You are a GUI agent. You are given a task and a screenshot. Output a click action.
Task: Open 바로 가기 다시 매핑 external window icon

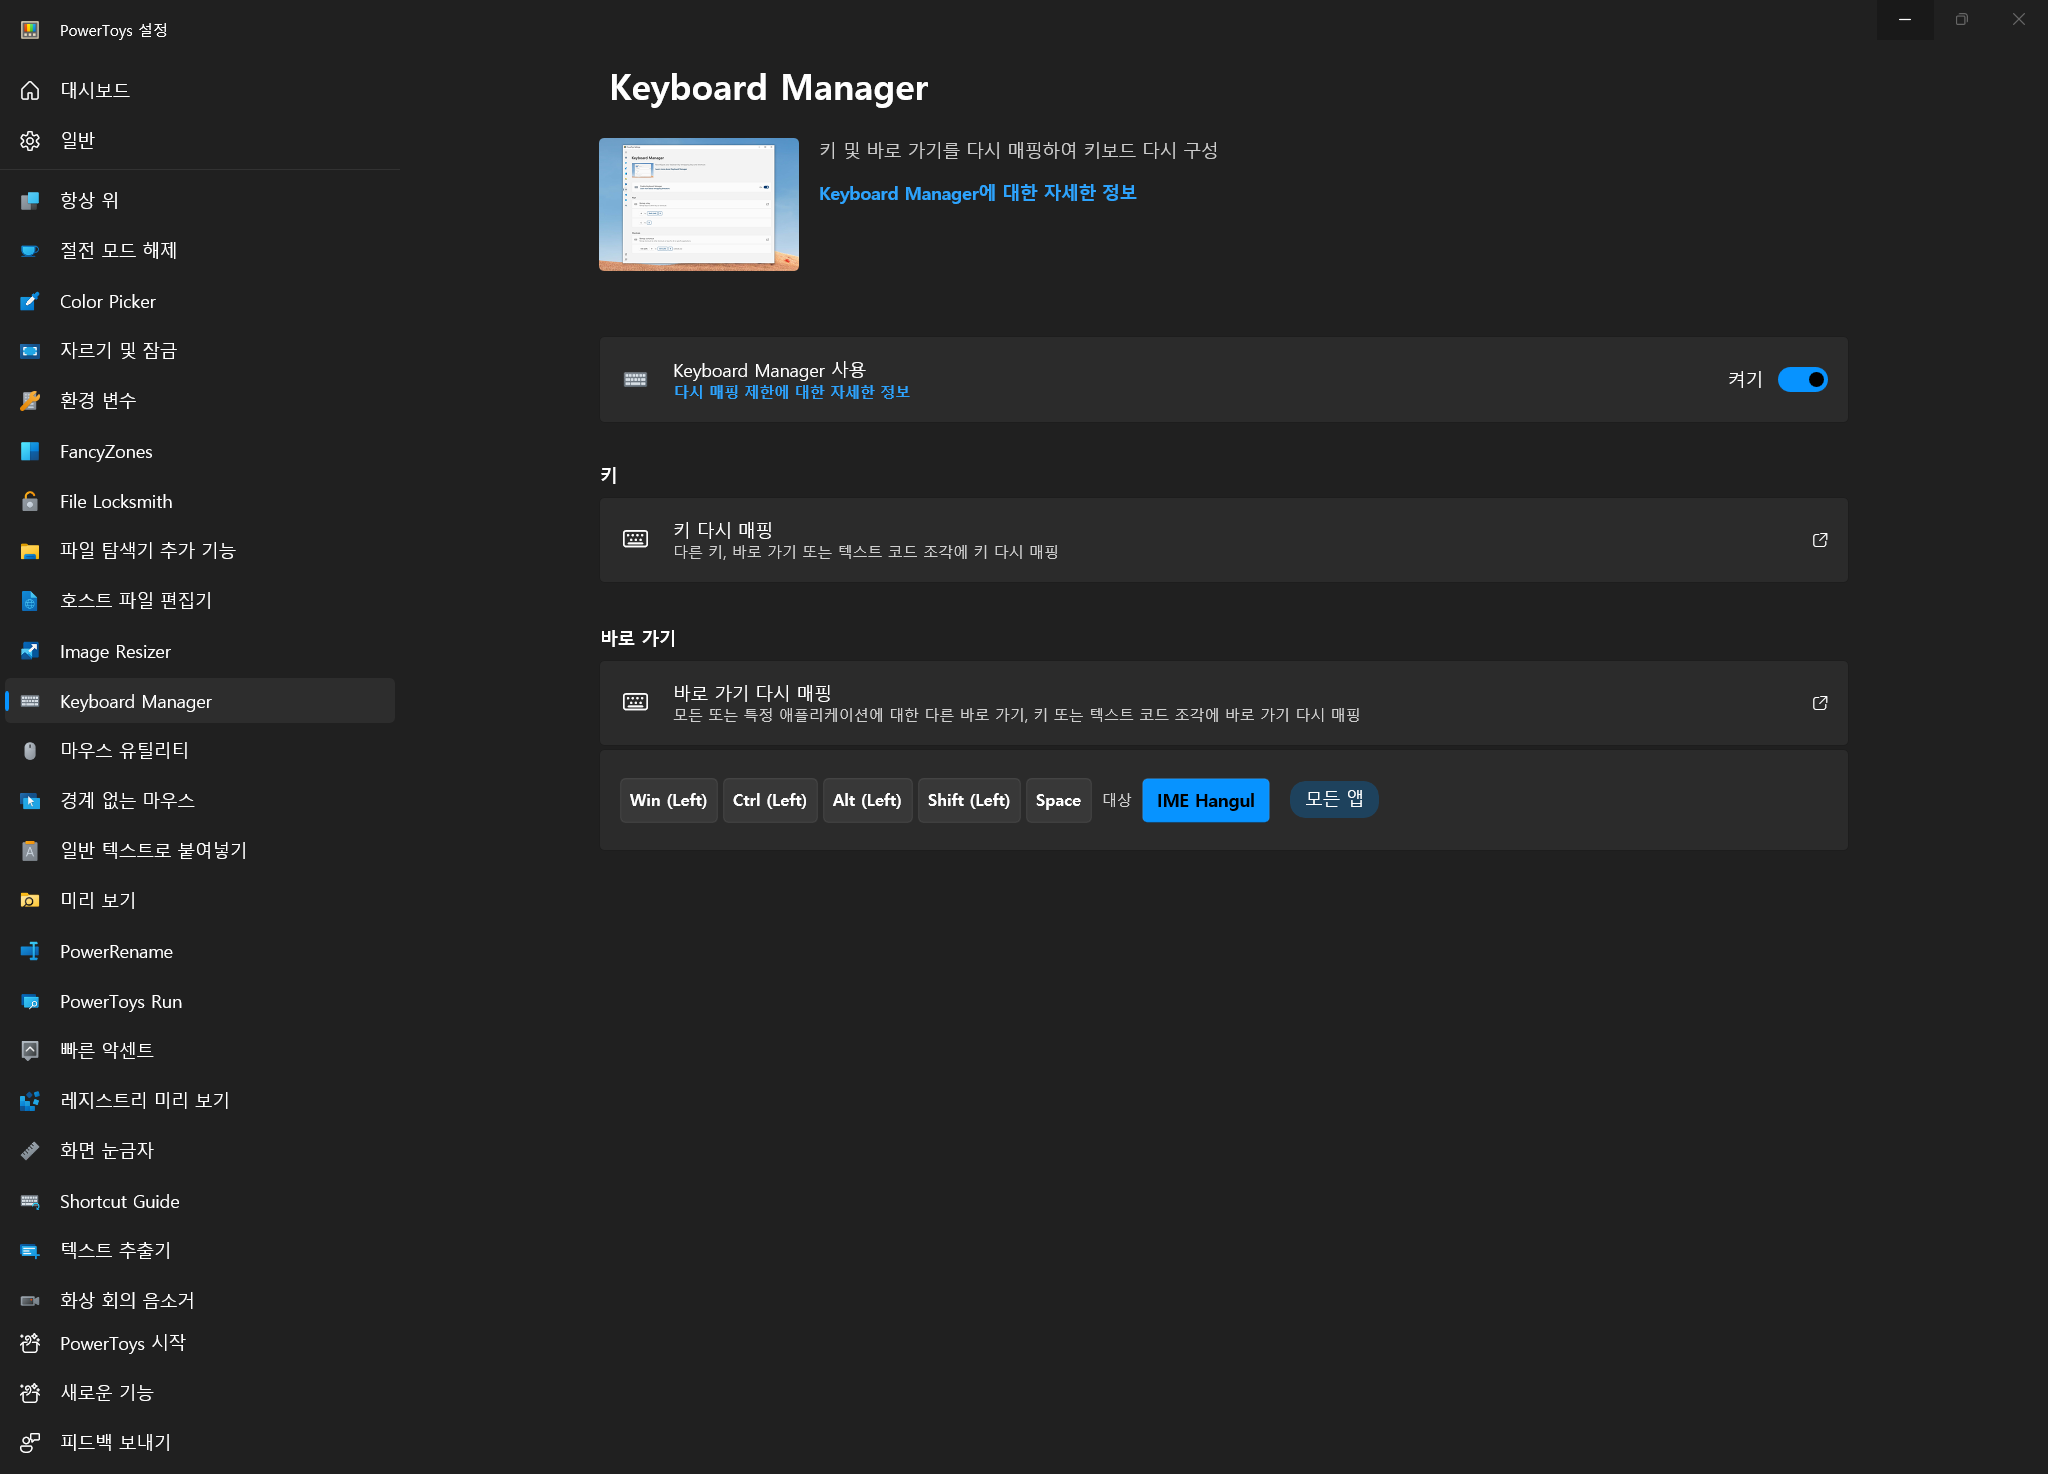click(1820, 703)
